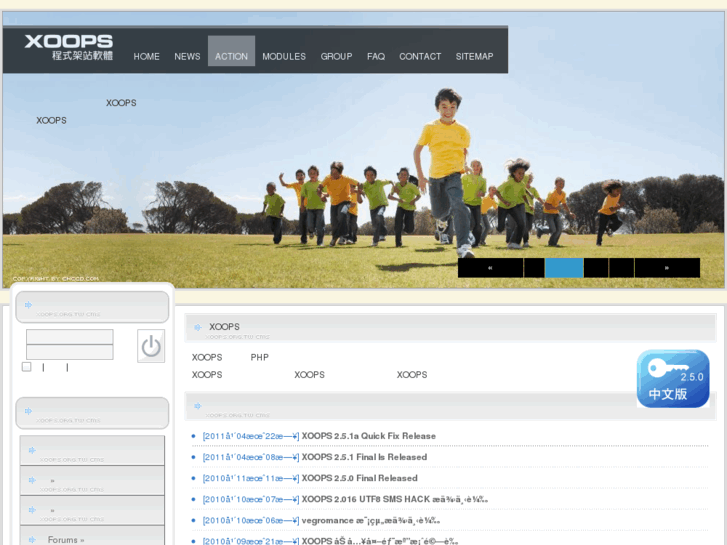Open the HOME menu item
727x545 pixels.
point(147,56)
